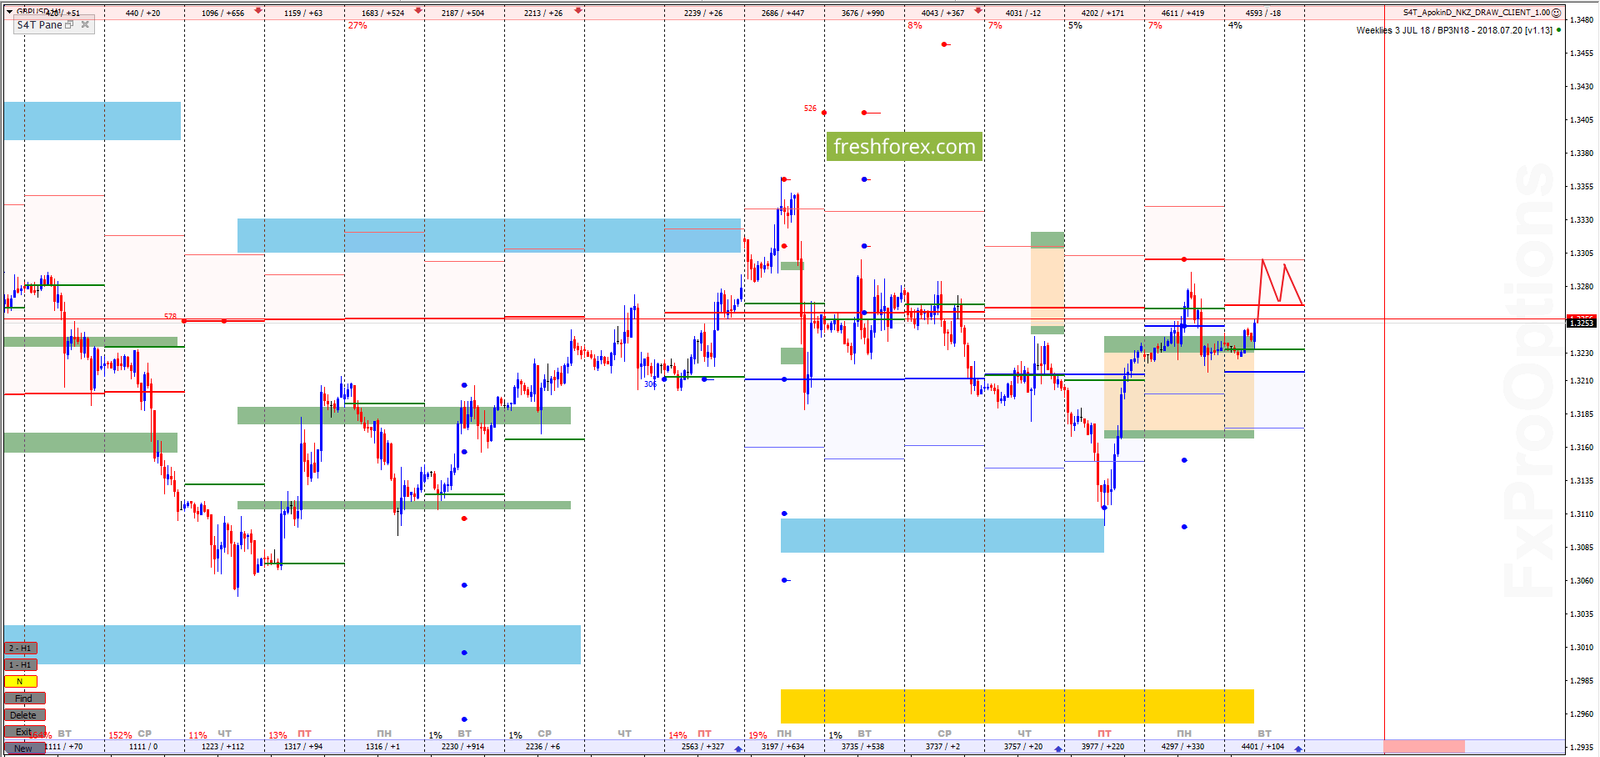Click the red diamond marker beside 1683 / +524
This screenshot has height=757, width=1600.
[x=418, y=11]
